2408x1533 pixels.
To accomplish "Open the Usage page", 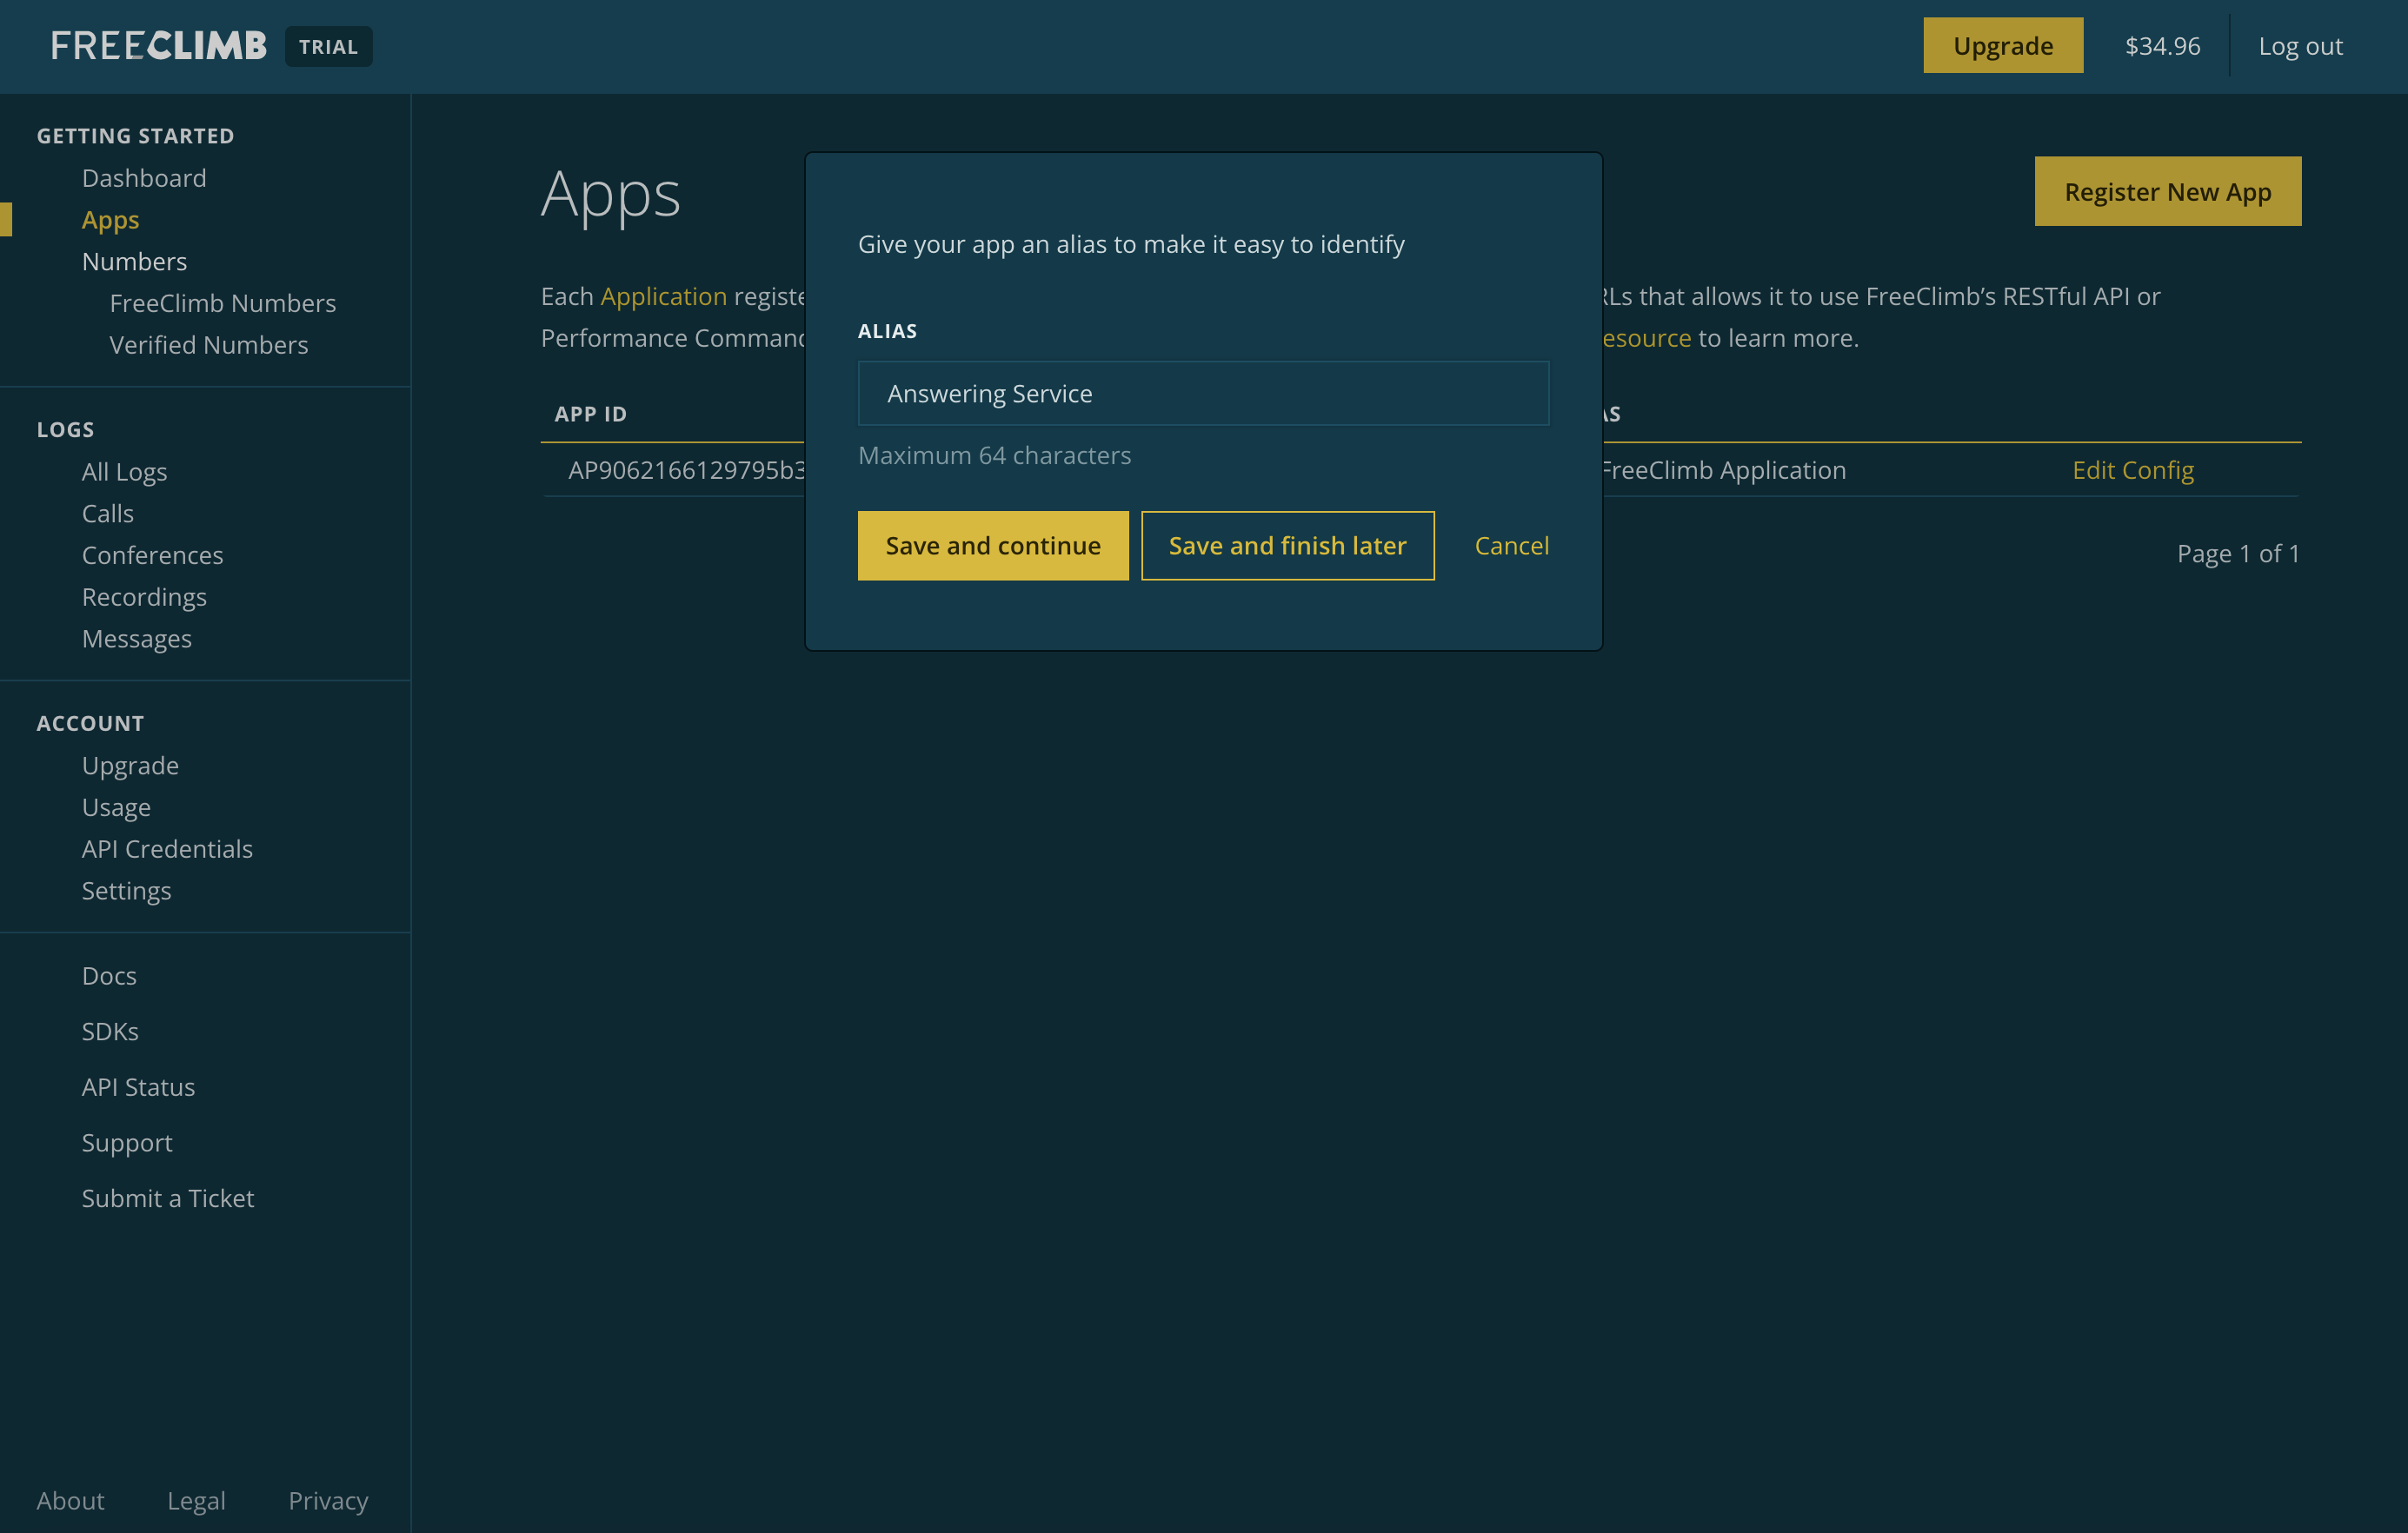I will pos(116,807).
